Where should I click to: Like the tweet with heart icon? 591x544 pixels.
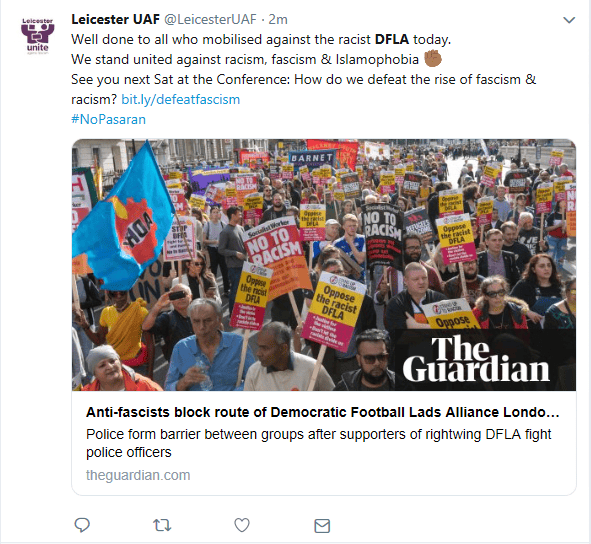(x=242, y=525)
